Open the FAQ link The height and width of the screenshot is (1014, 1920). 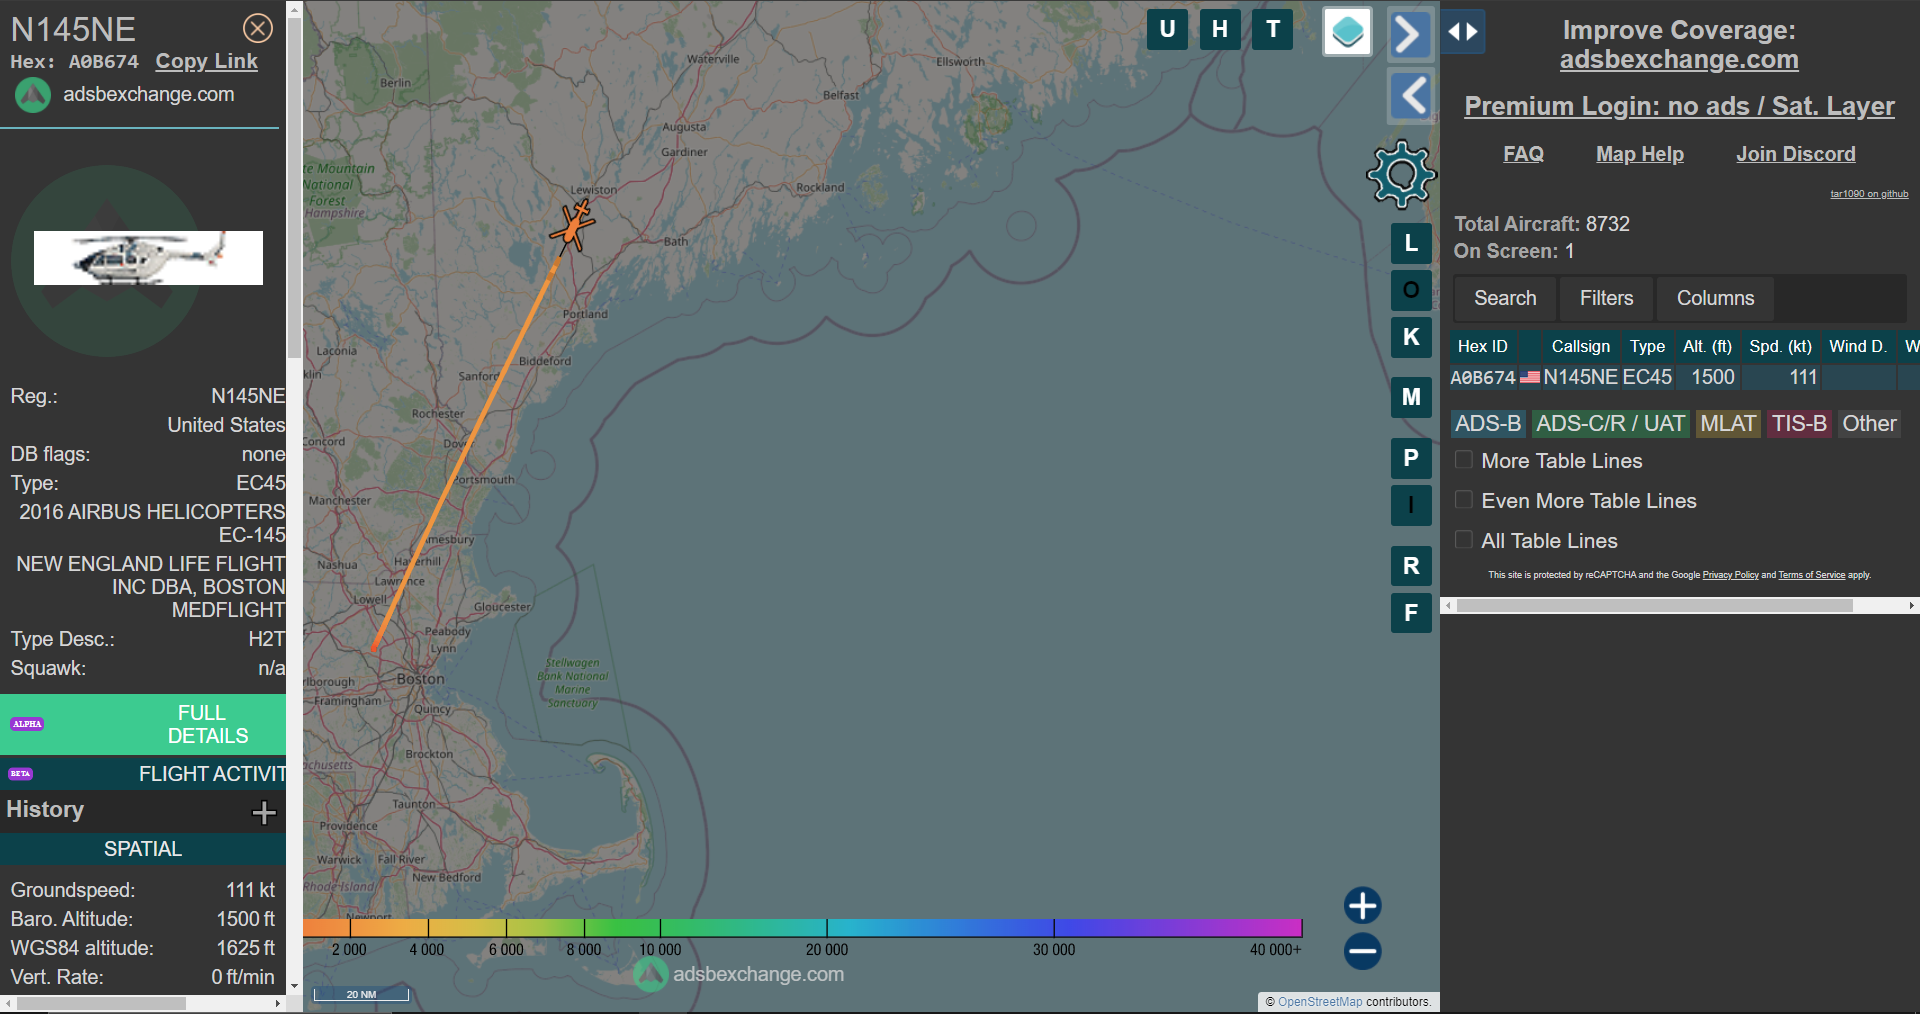[1523, 154]
